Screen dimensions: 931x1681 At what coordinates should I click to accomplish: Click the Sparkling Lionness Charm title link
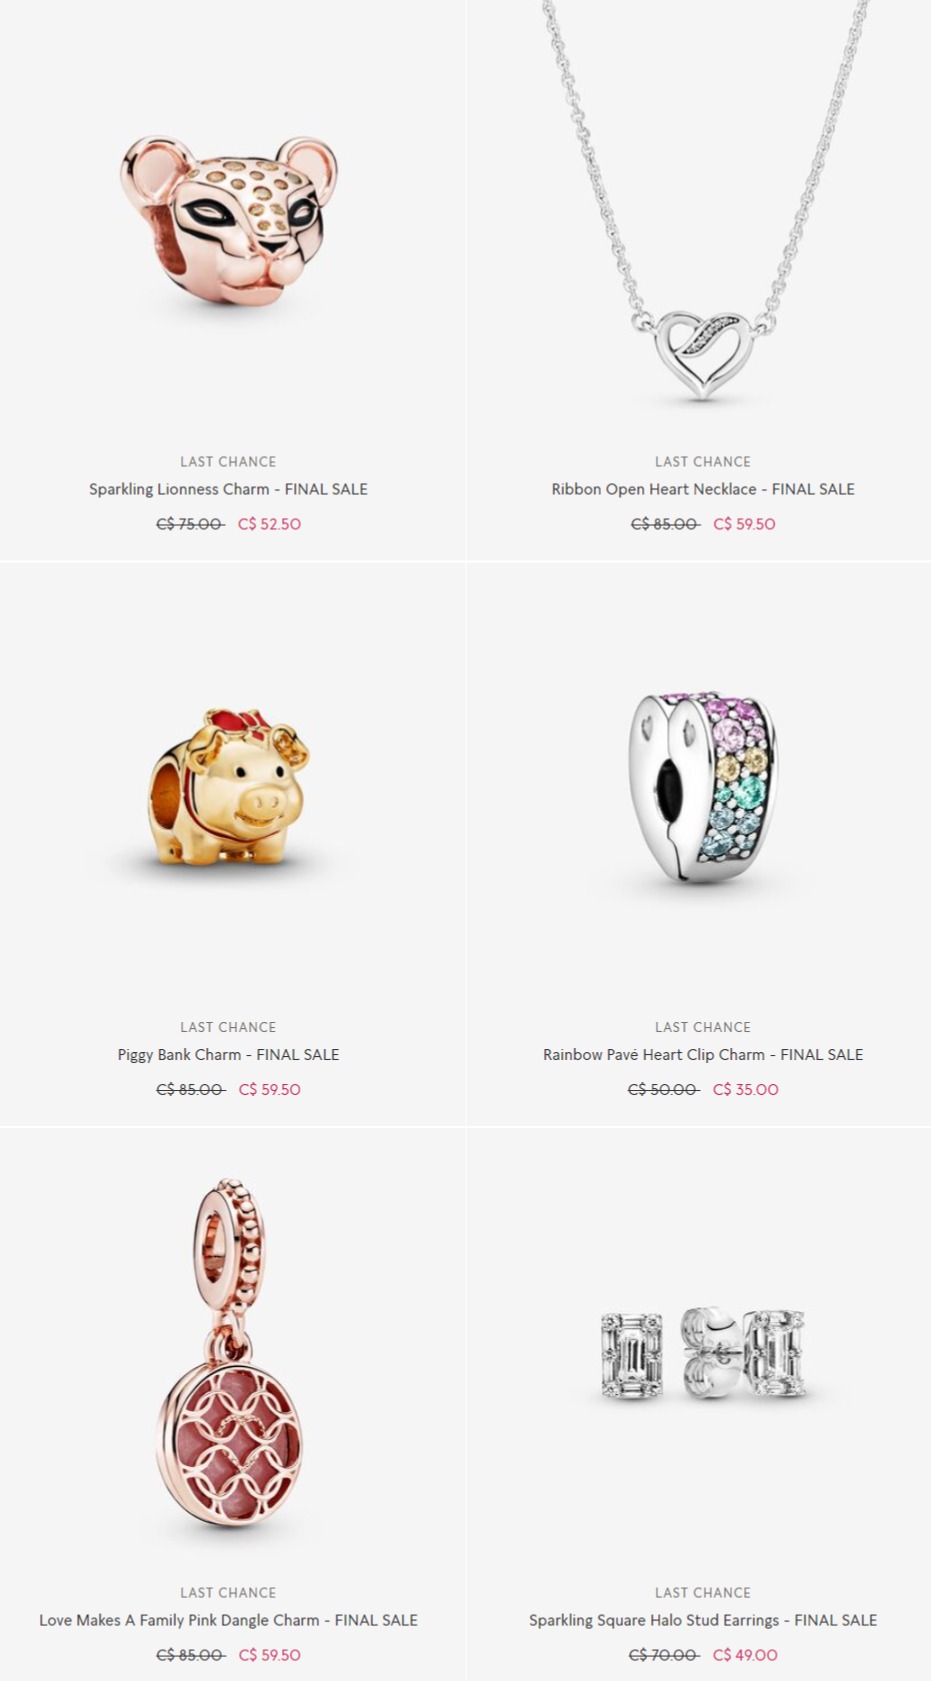pos(228,489)
